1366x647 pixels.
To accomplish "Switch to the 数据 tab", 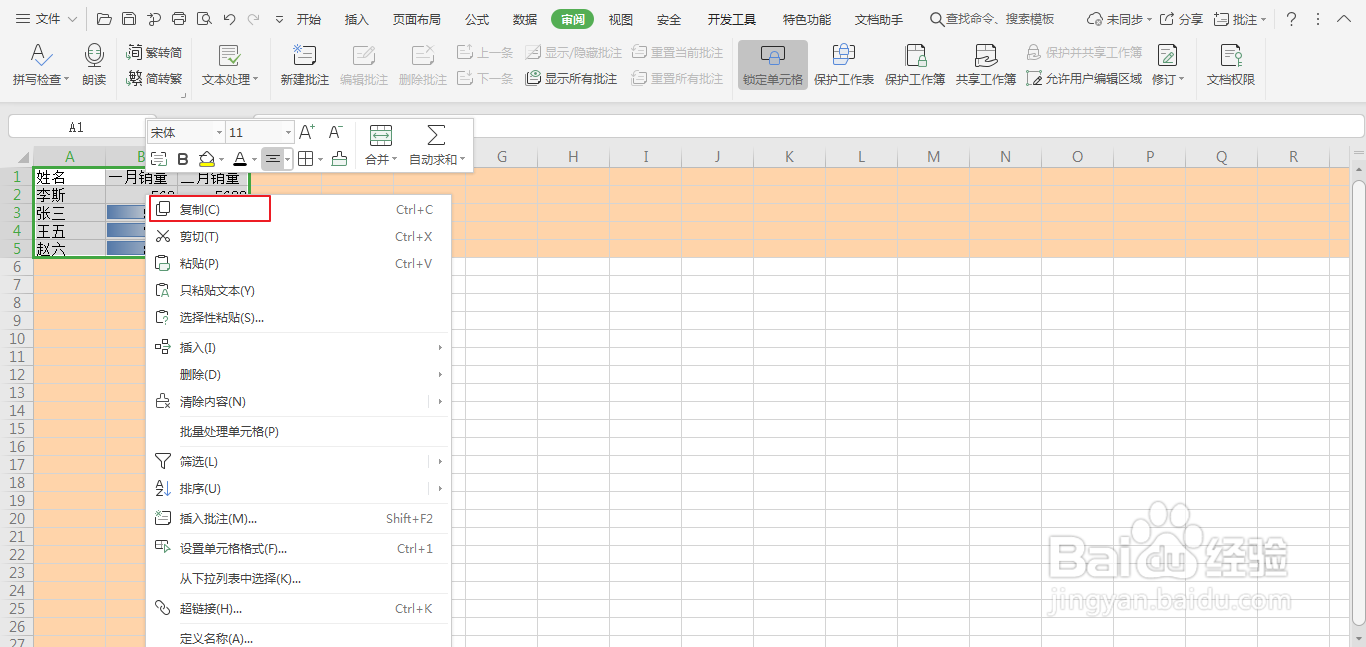I will click(x=525, y=19).
